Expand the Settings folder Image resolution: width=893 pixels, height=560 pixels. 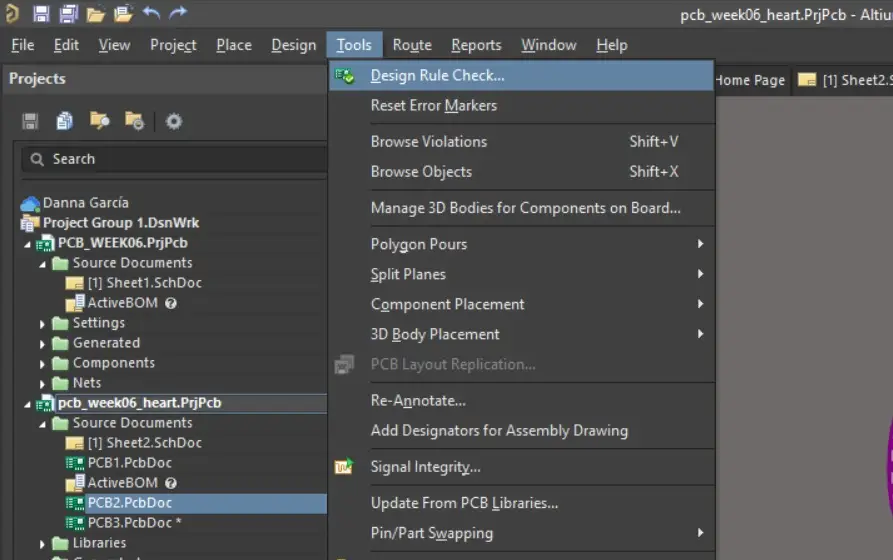click(x=43, y=323)
